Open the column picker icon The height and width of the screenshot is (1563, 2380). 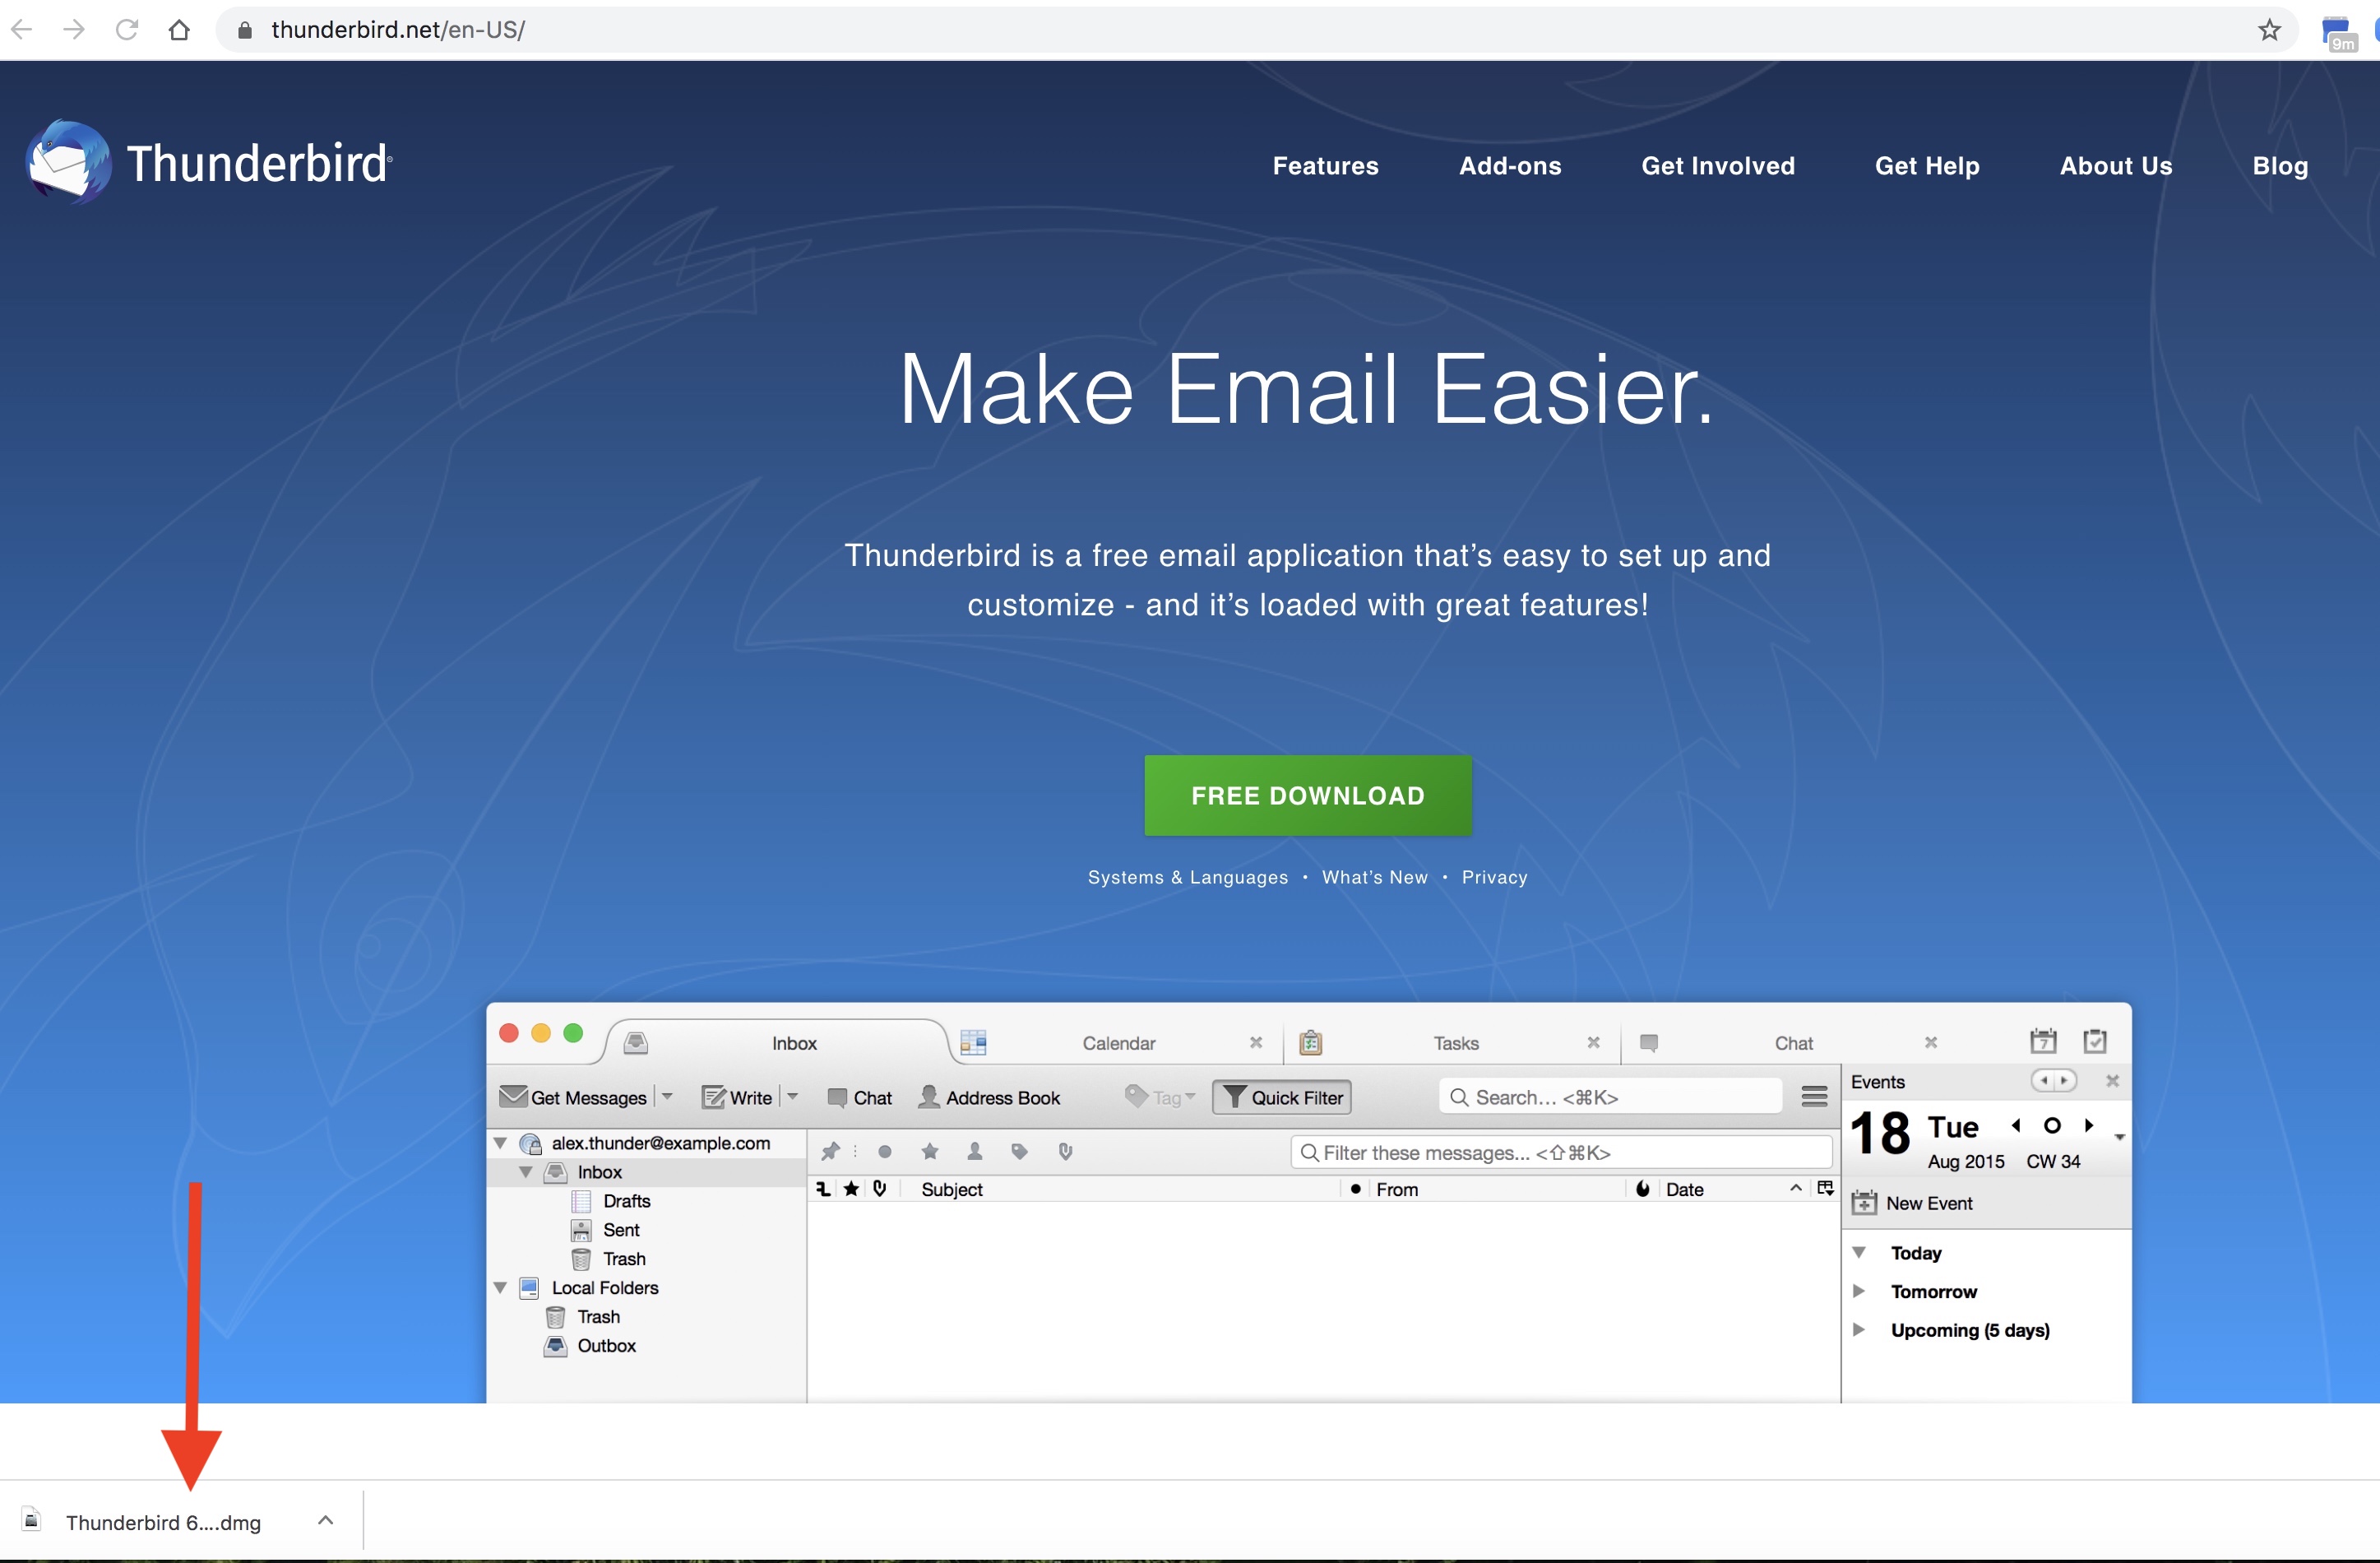point(1825,1188)
